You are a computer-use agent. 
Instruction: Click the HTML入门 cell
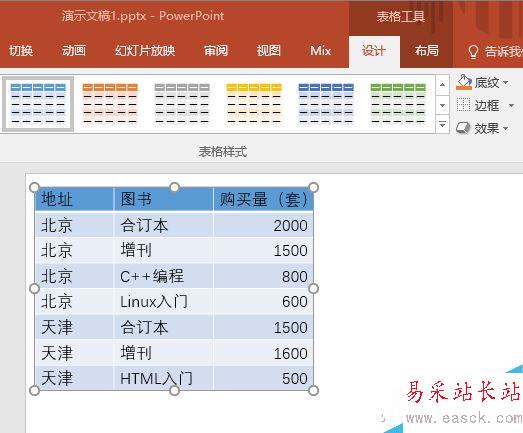(163, 378)
